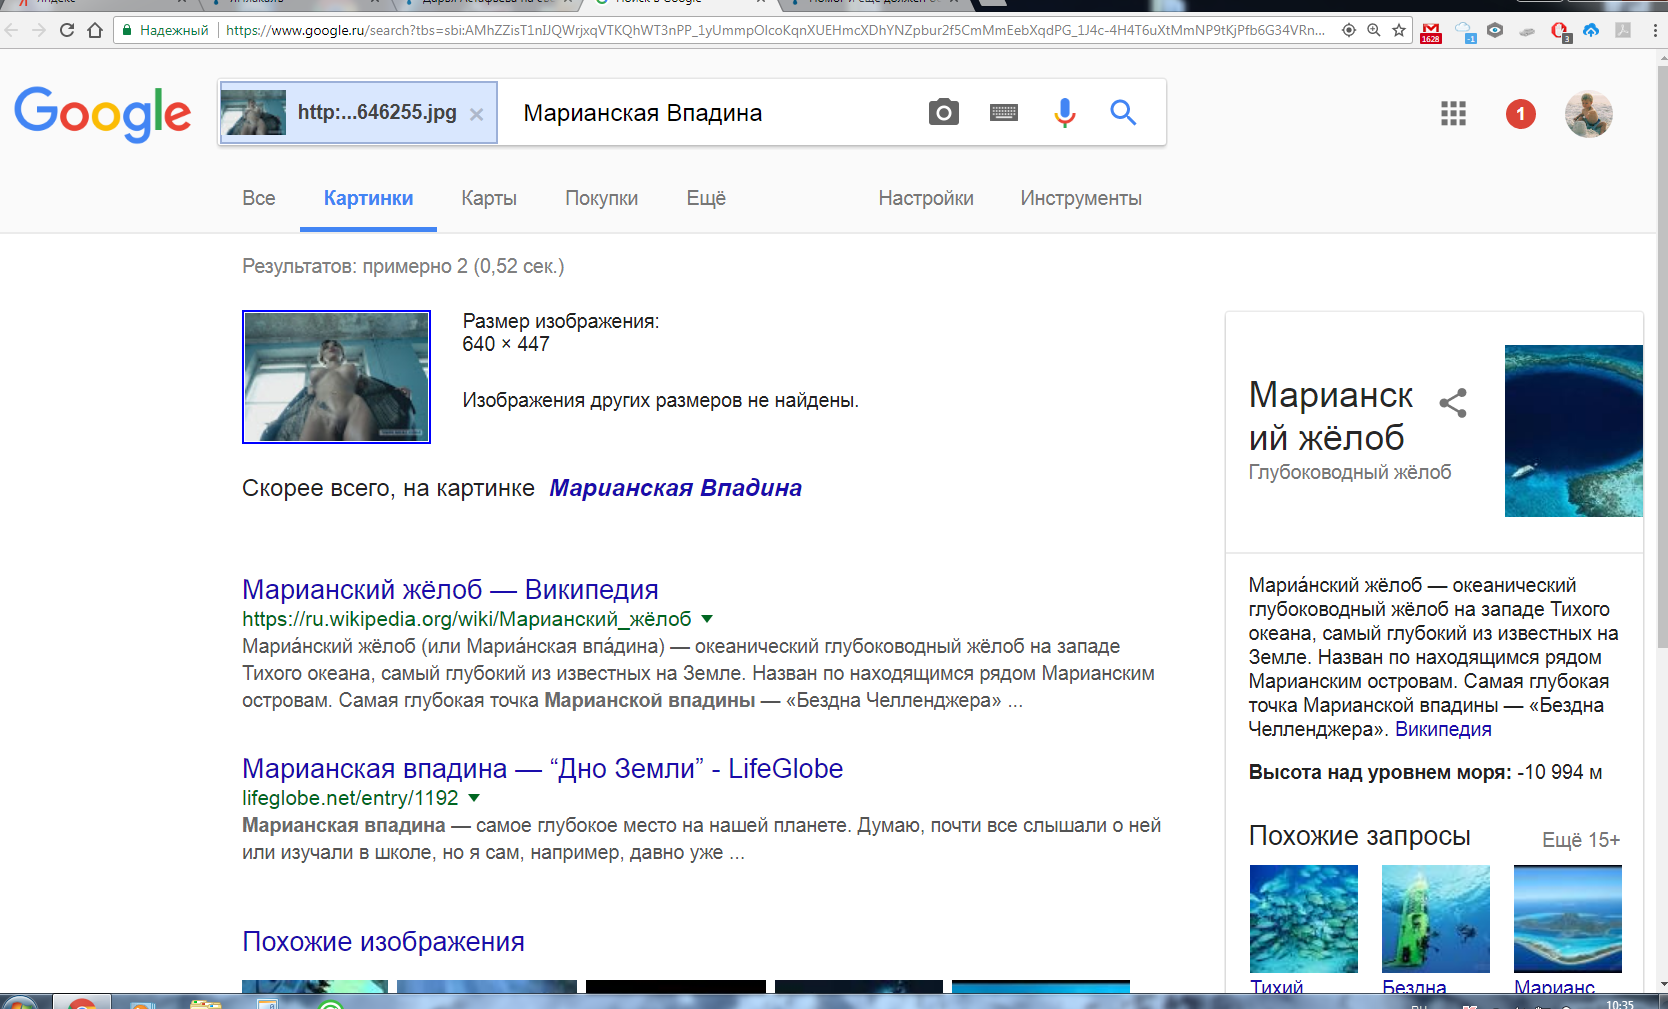Click the search text field with Марианская Впадина

[710, 113]
